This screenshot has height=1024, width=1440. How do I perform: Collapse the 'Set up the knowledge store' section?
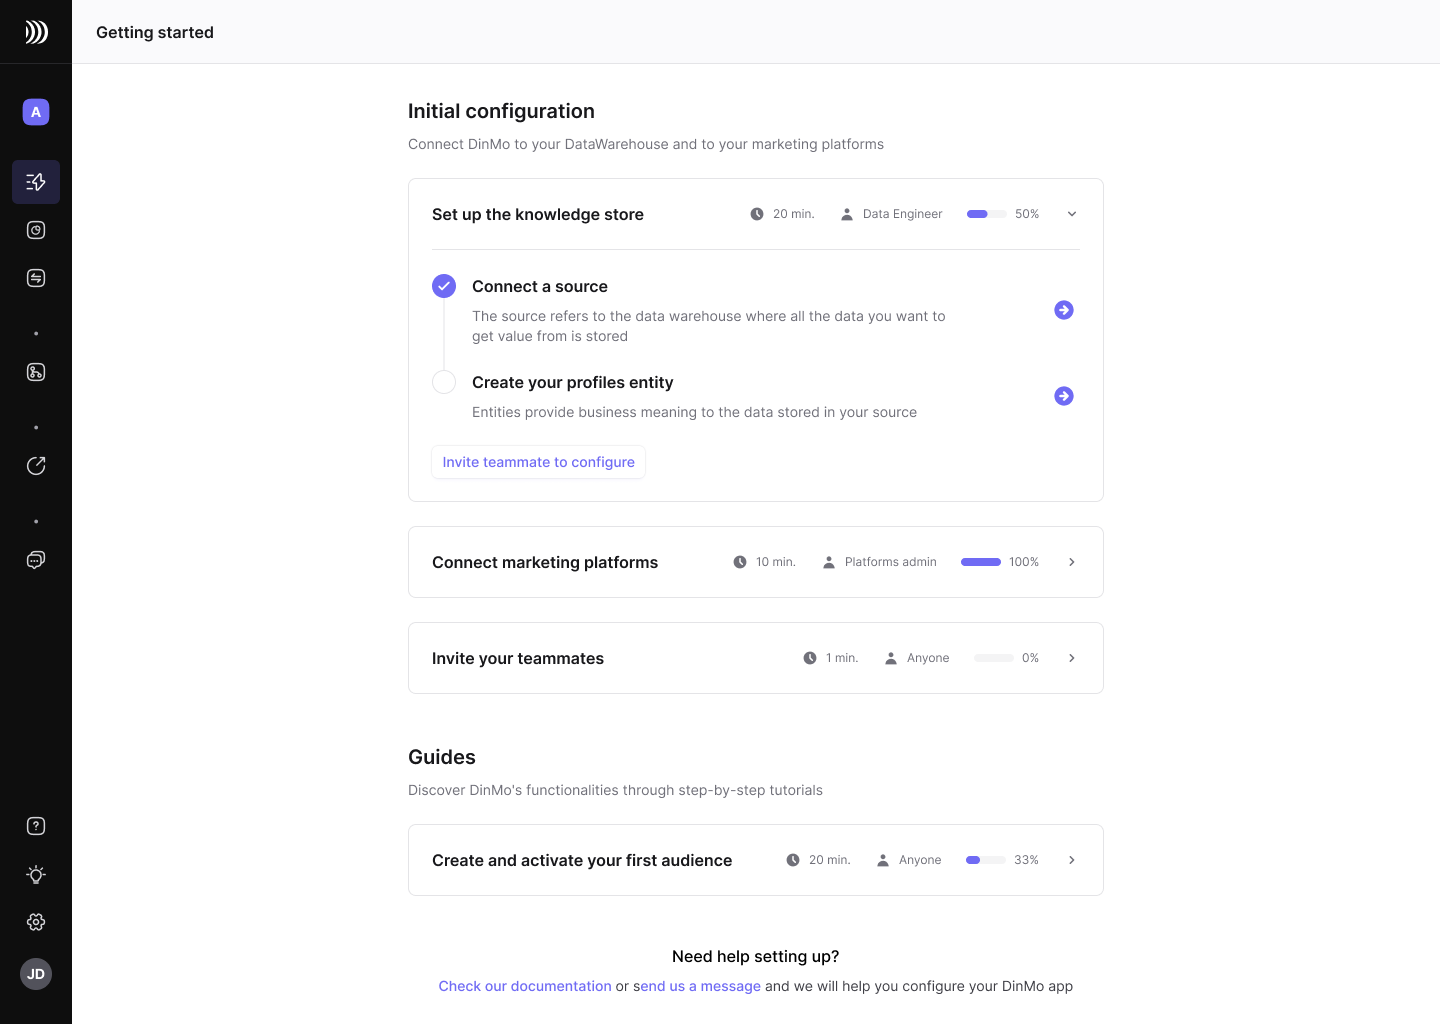[x=1072, y=214]
